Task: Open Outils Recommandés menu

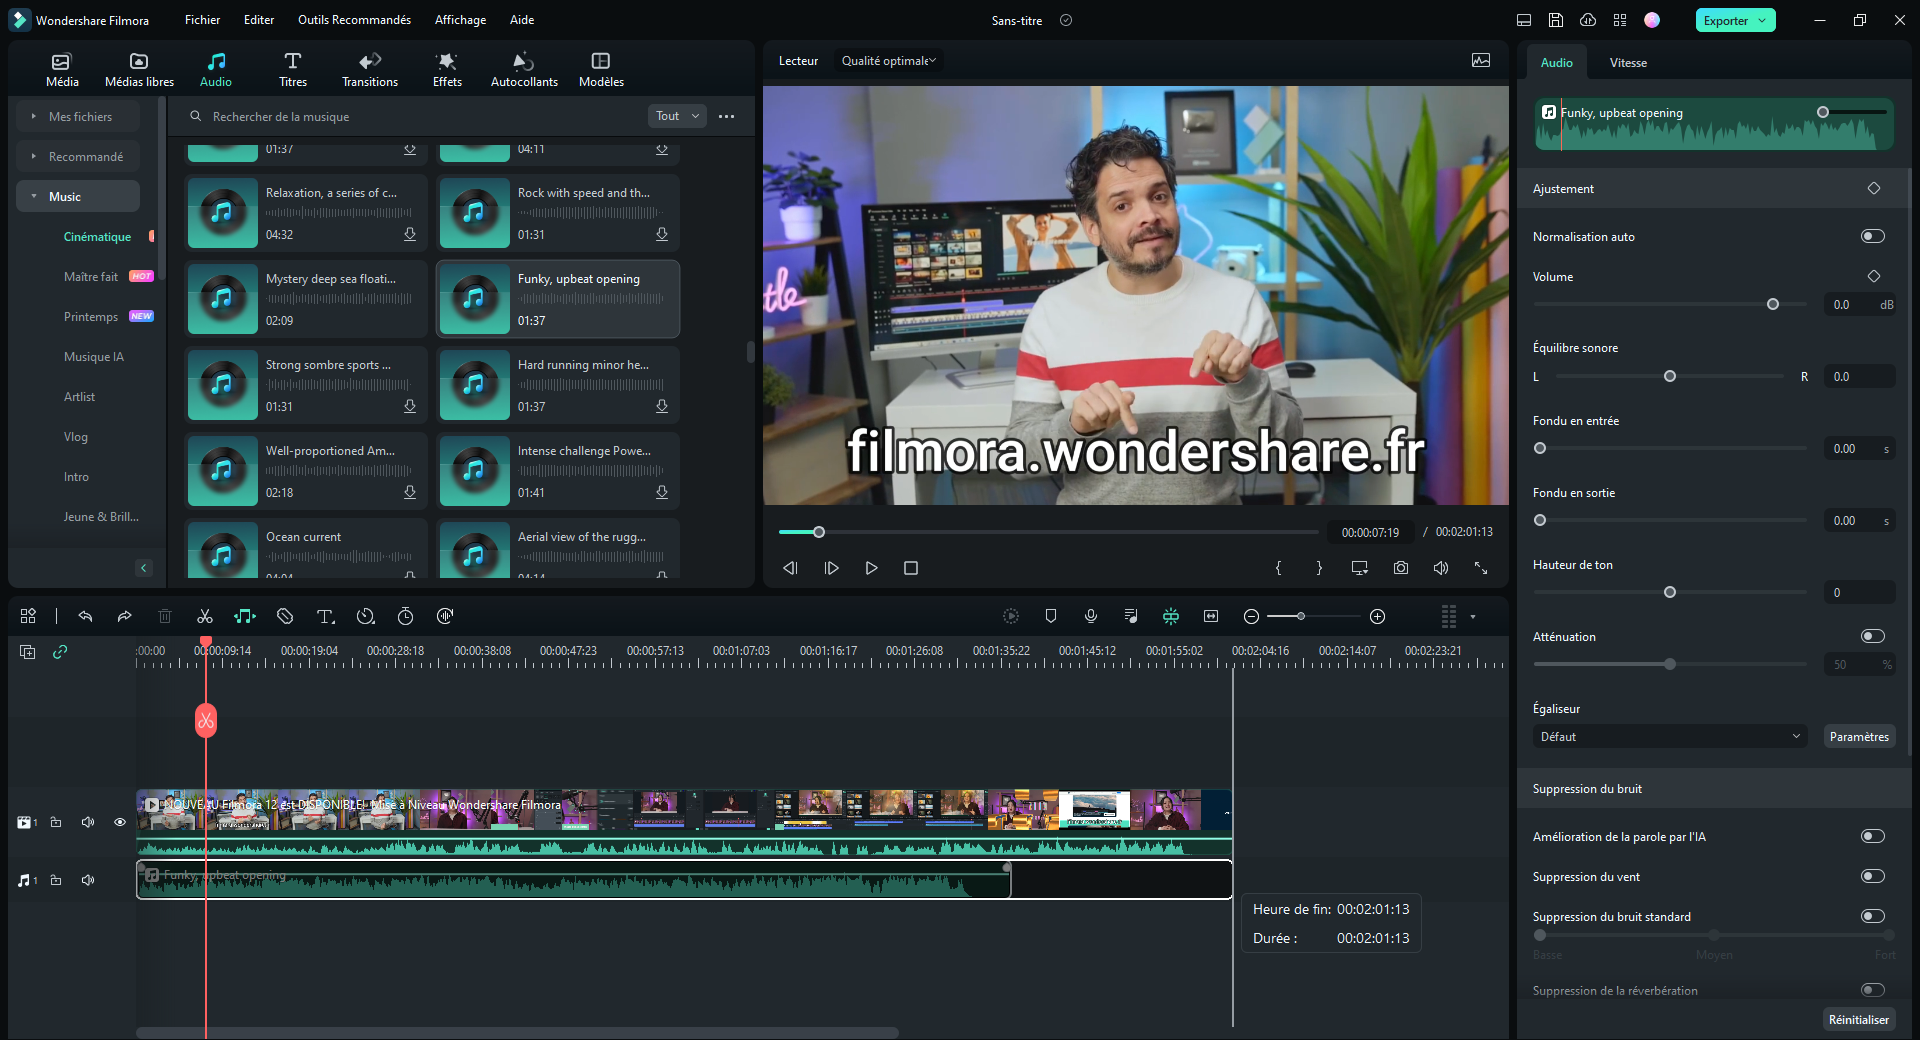Action: pyautogui.click(x=354, y=20)
